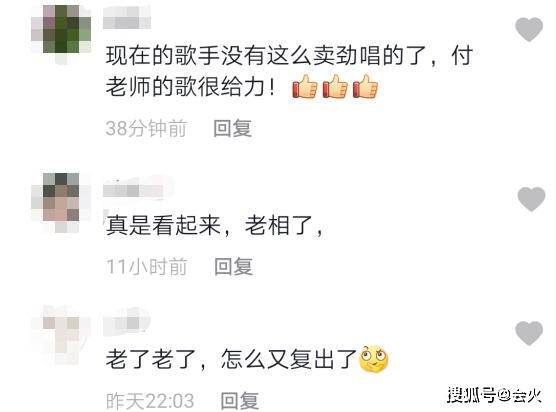Open the green pixelated avatar of the first commenter
Viewport: 556px width, 412px height.
61,32
